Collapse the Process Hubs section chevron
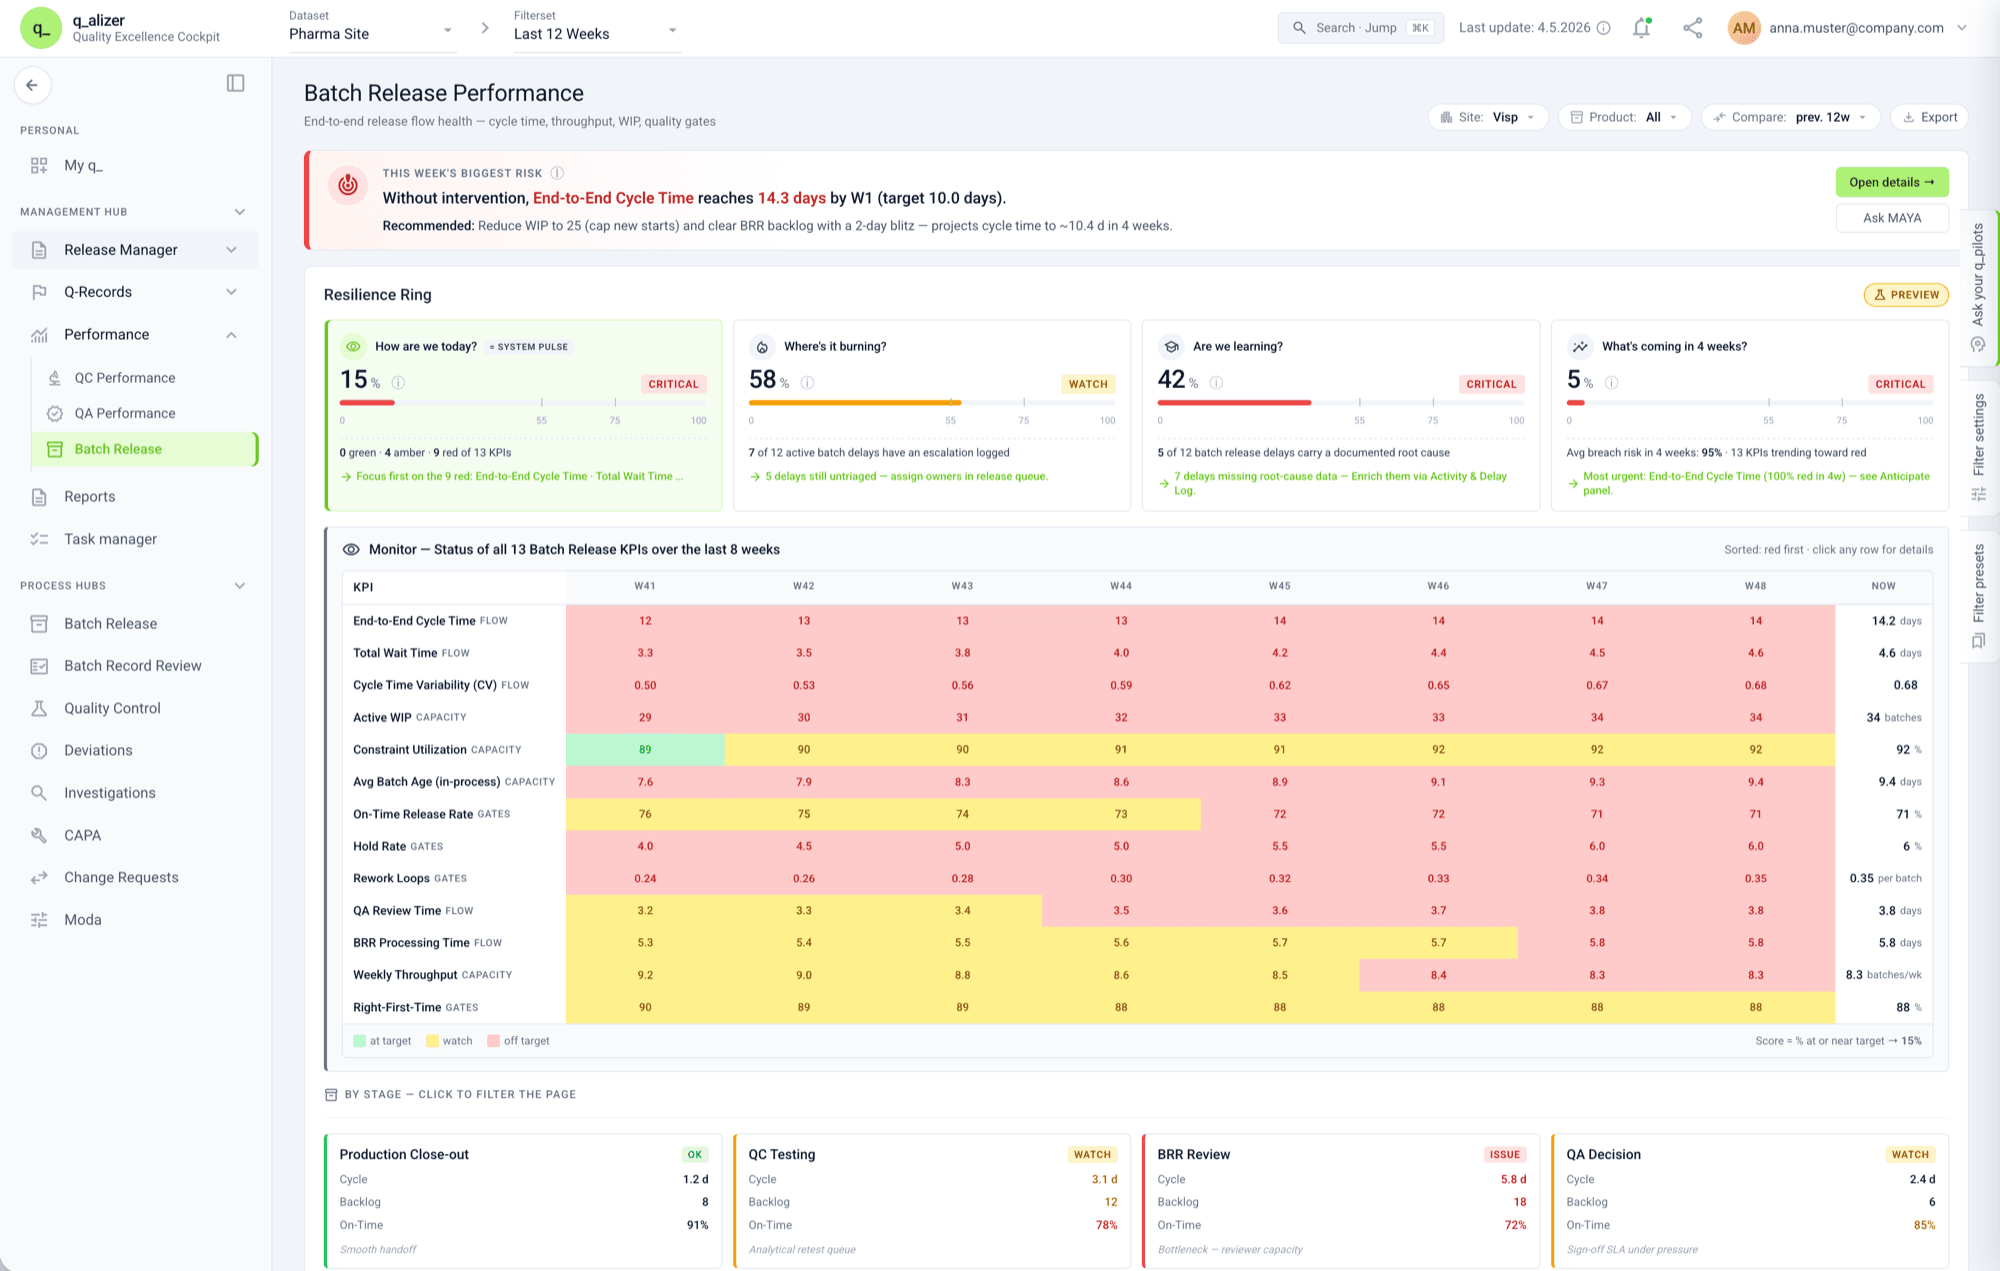Image resolution: width=2000 pixels, height=1271 pixels. point(240,585)
